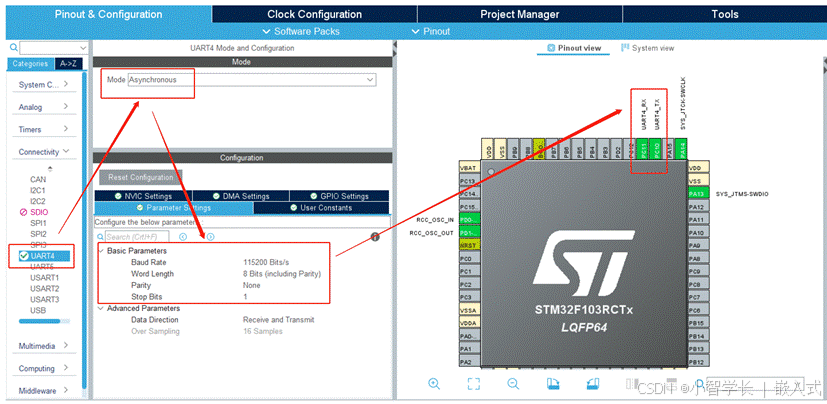Switch to the A->Z sort tab
This screenshot has height=404, width=827.
68,64
